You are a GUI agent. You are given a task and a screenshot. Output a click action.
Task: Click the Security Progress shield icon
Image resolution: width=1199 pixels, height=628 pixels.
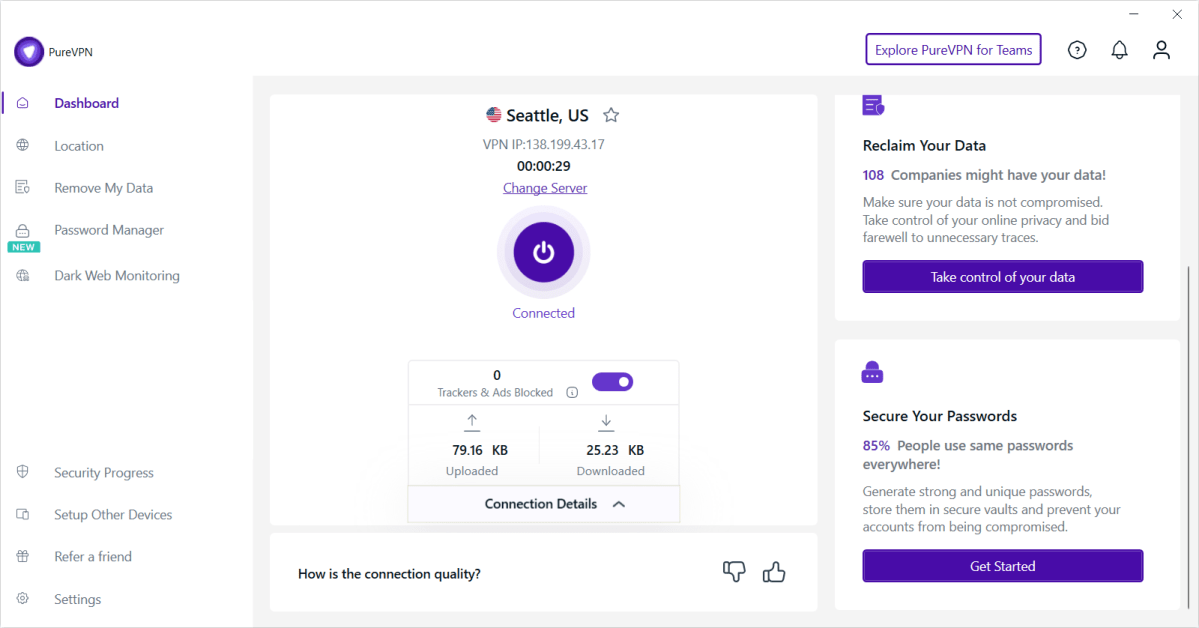click(x=23, y=472)
